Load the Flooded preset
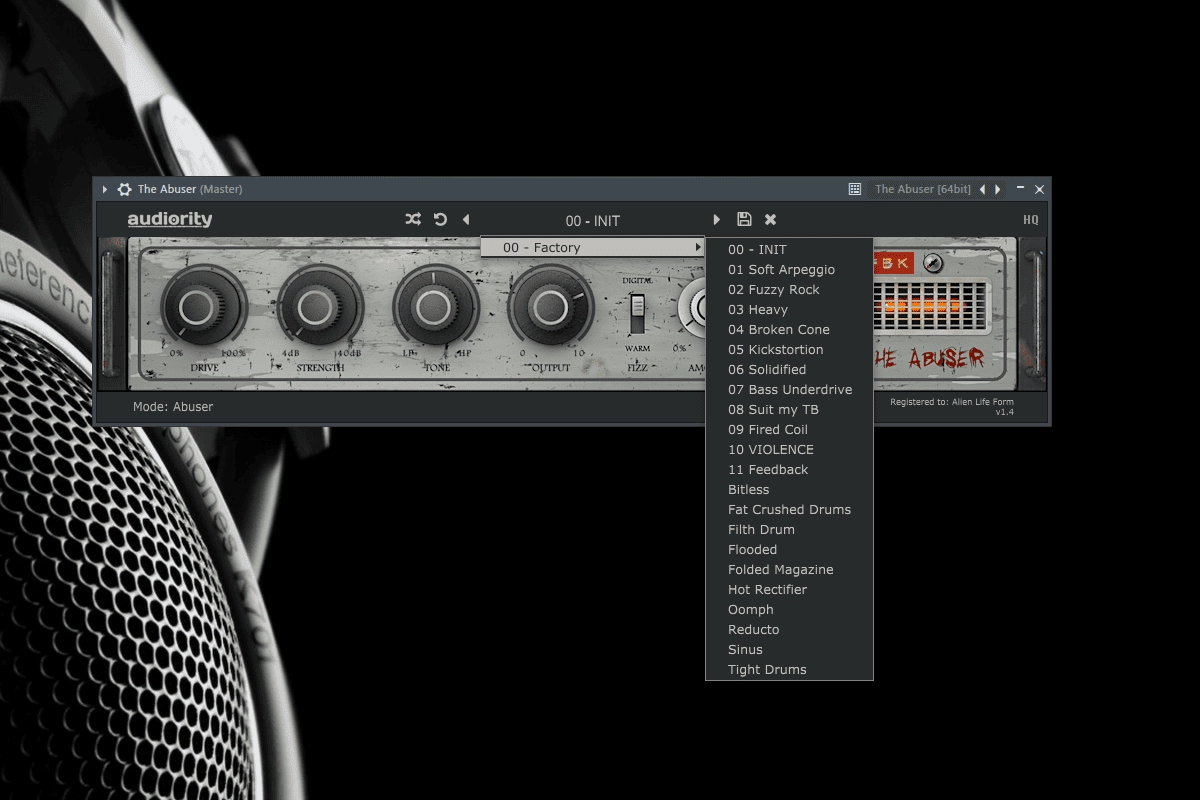This screenshot has height=800, width=1200. (x=789, y=549)
